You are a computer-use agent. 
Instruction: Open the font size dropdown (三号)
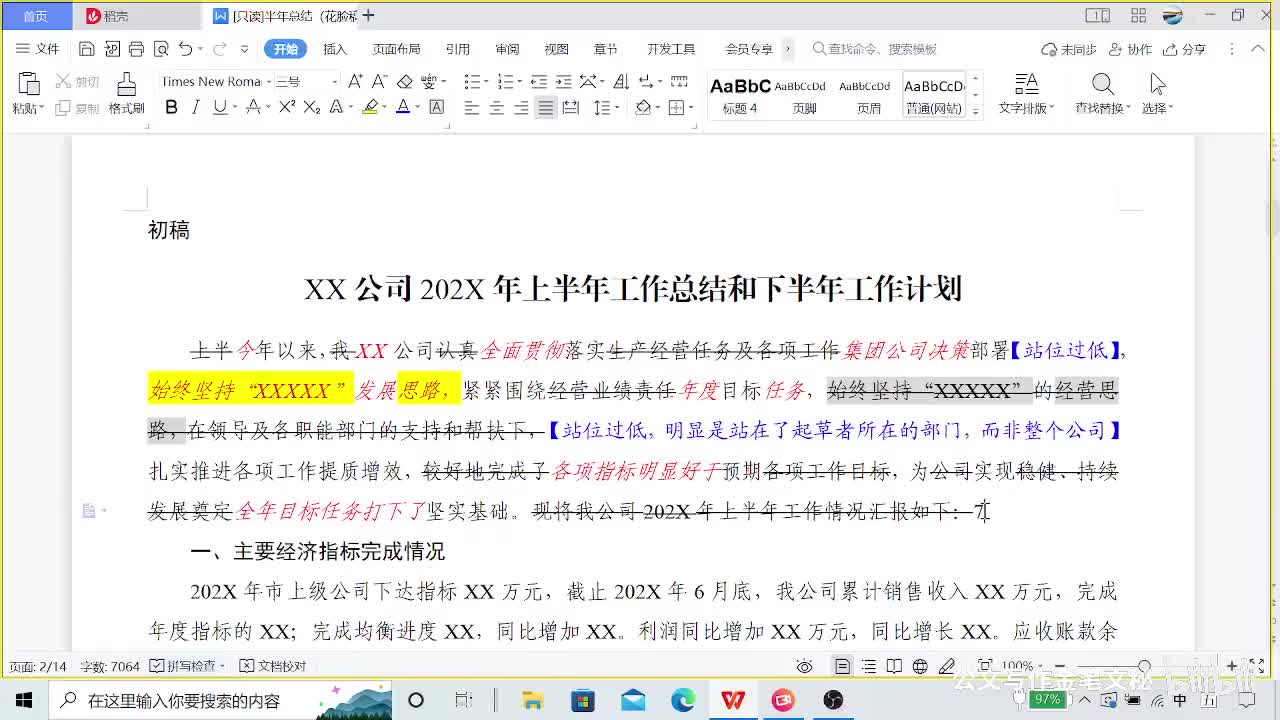pyautogui.click(x=334, y=81)
